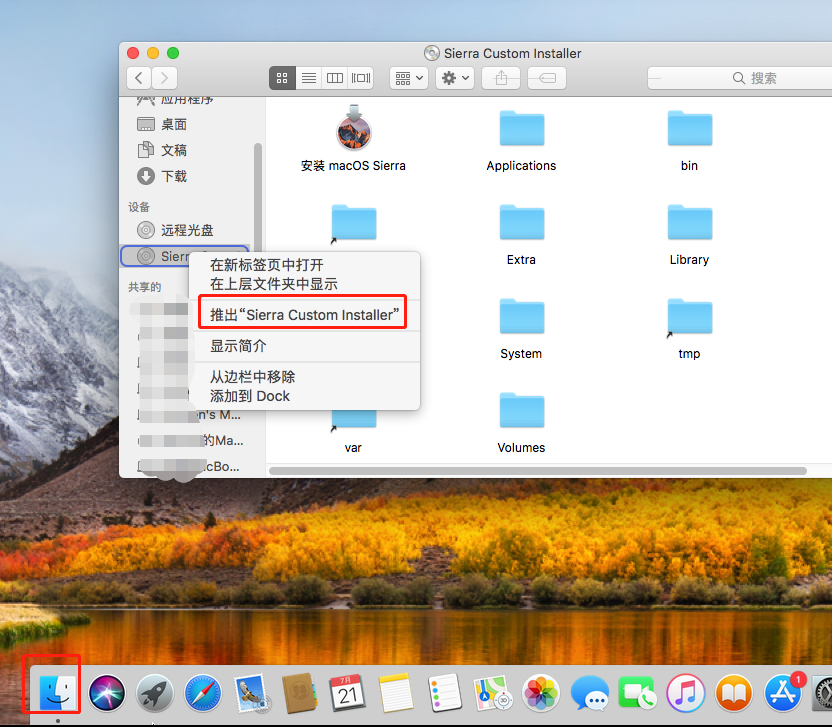Click the horizontal scrollbar in file area
This screenshot has height=727, width=832.
(538, 471)
